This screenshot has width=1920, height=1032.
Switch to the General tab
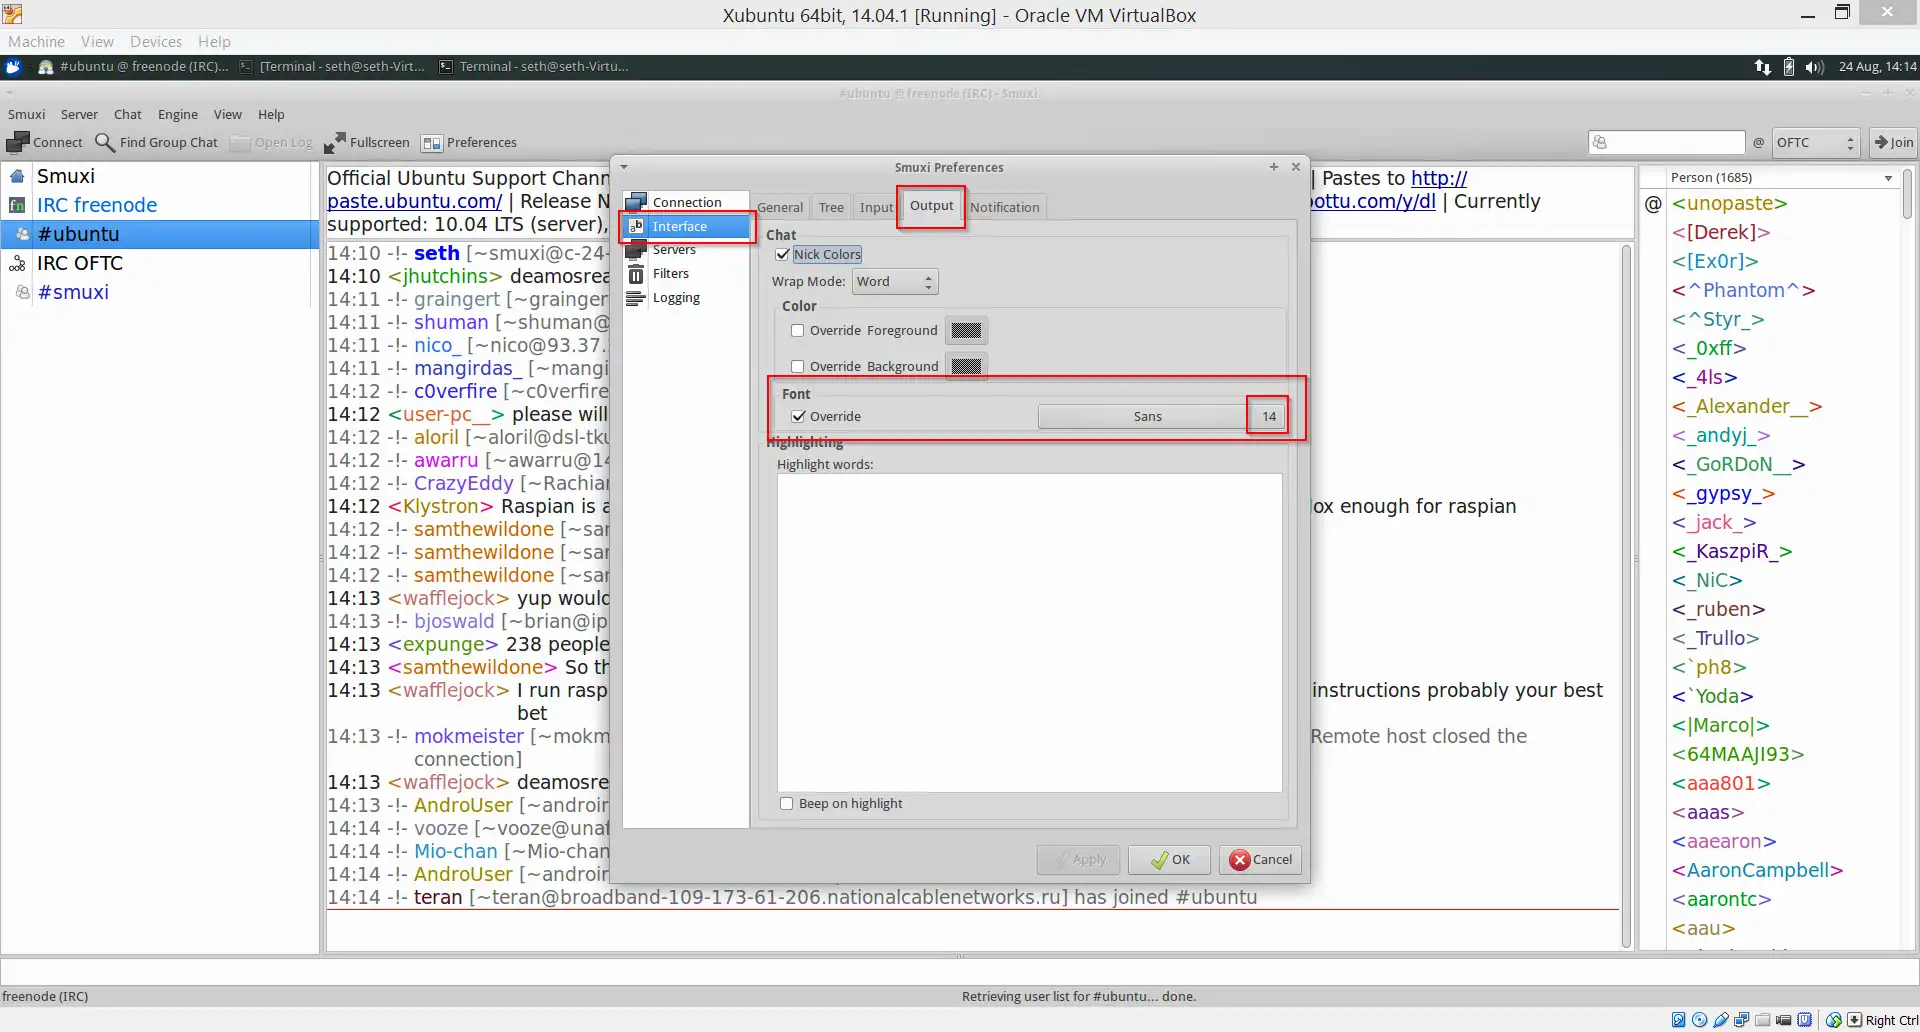pyautogui.click(x=780, y=208)
